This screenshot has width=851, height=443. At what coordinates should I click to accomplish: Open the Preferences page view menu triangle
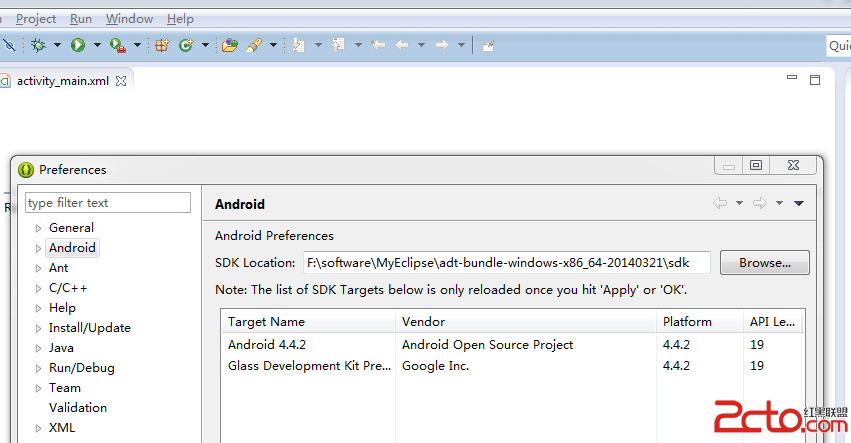[x=799, y=203]
